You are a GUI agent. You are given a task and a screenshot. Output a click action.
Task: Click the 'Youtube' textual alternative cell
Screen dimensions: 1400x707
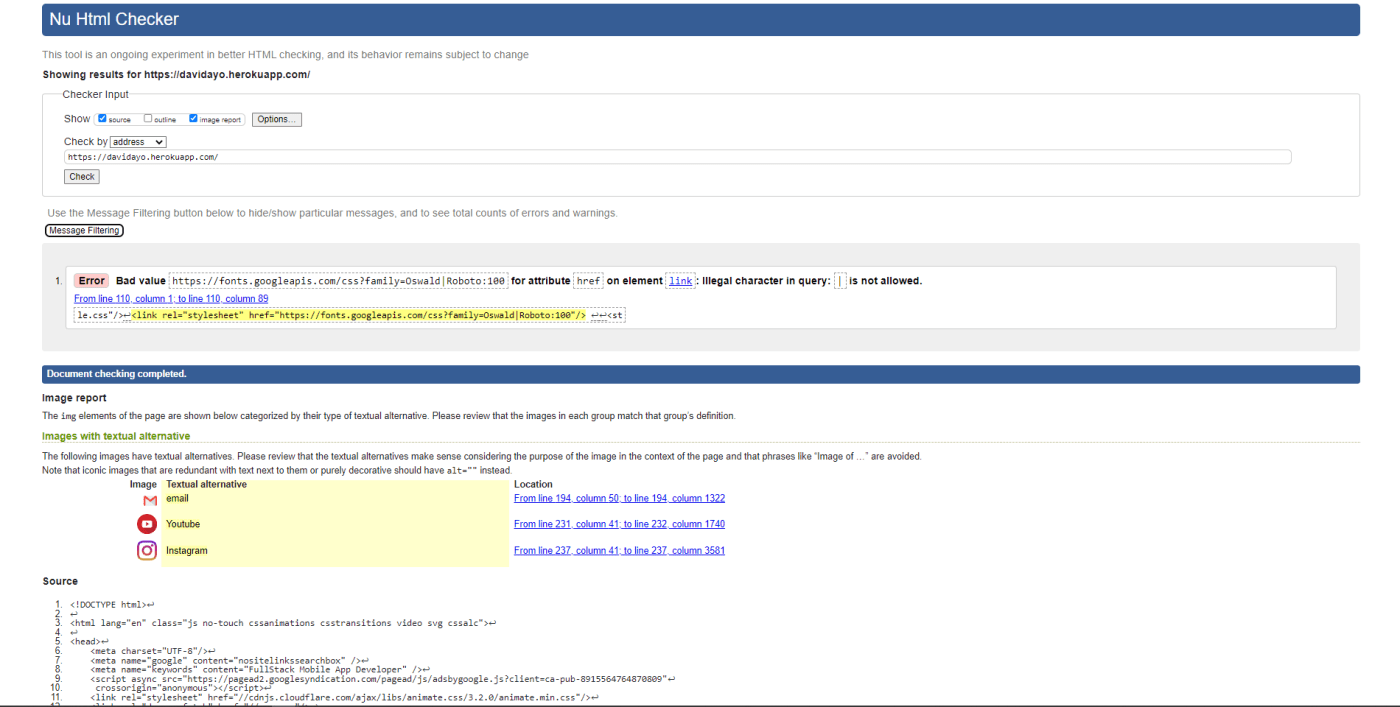[336, 524]
